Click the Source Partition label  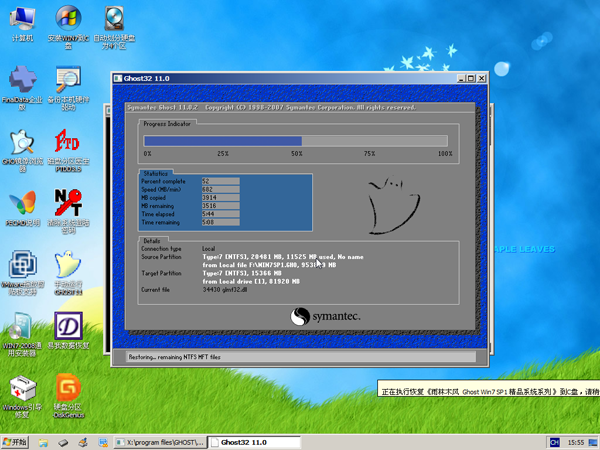[161, 257]
